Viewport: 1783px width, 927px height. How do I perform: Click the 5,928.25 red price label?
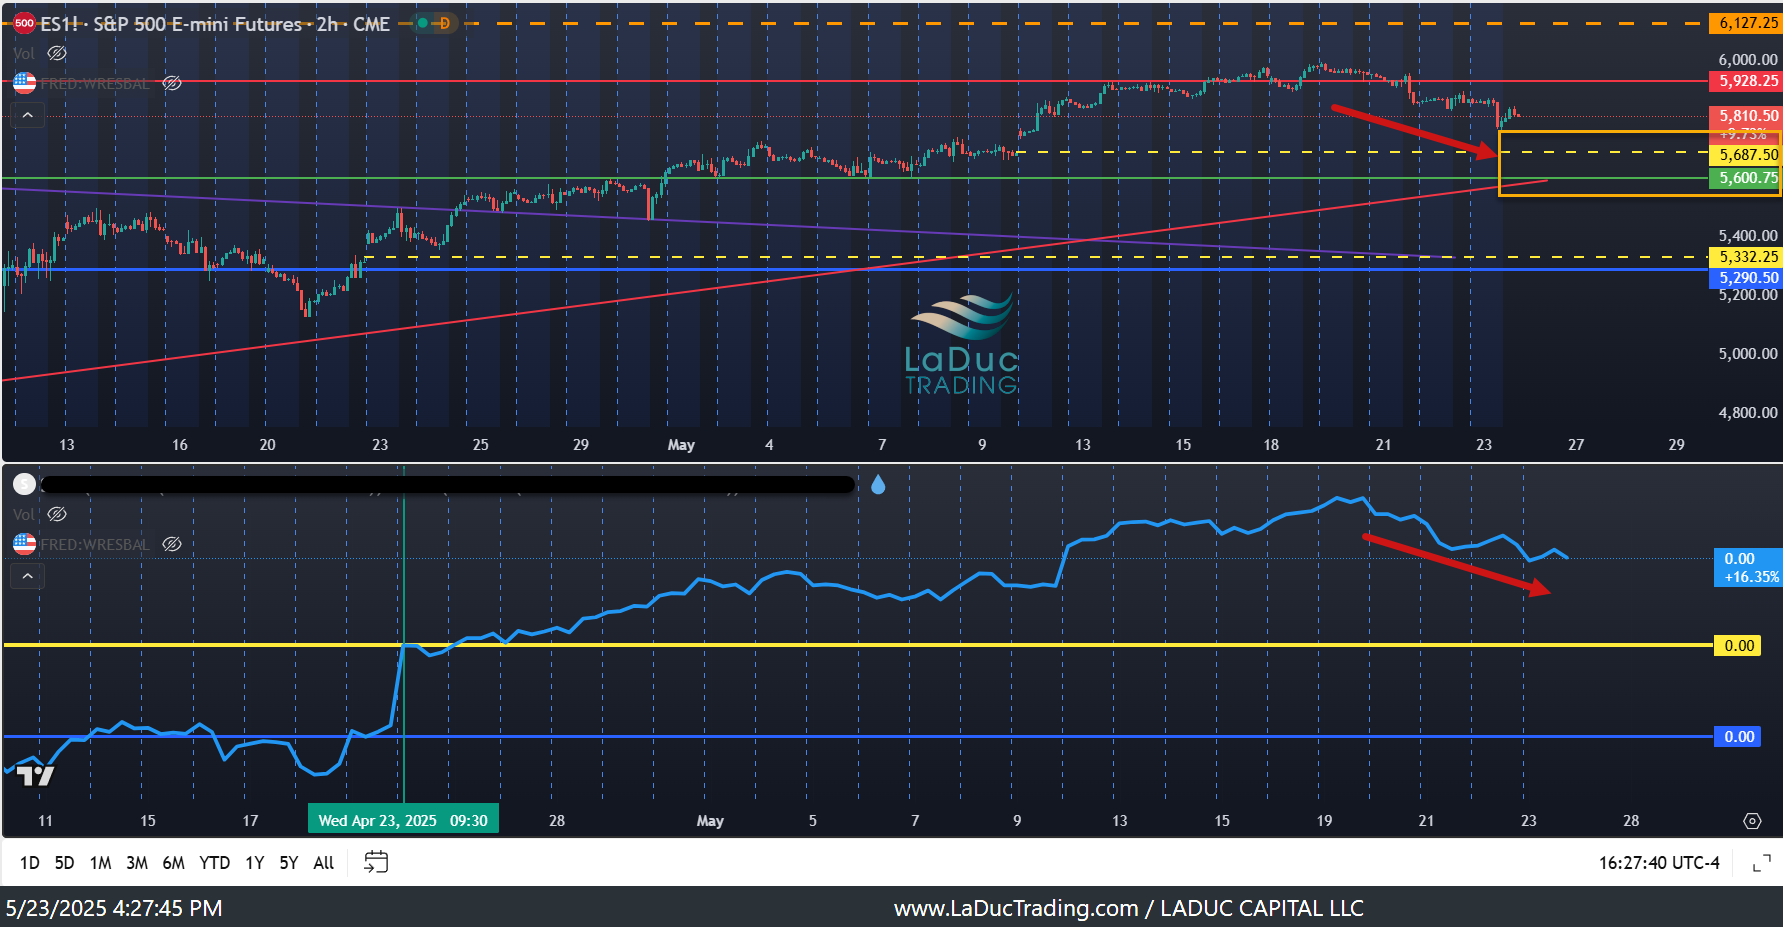1746,81
